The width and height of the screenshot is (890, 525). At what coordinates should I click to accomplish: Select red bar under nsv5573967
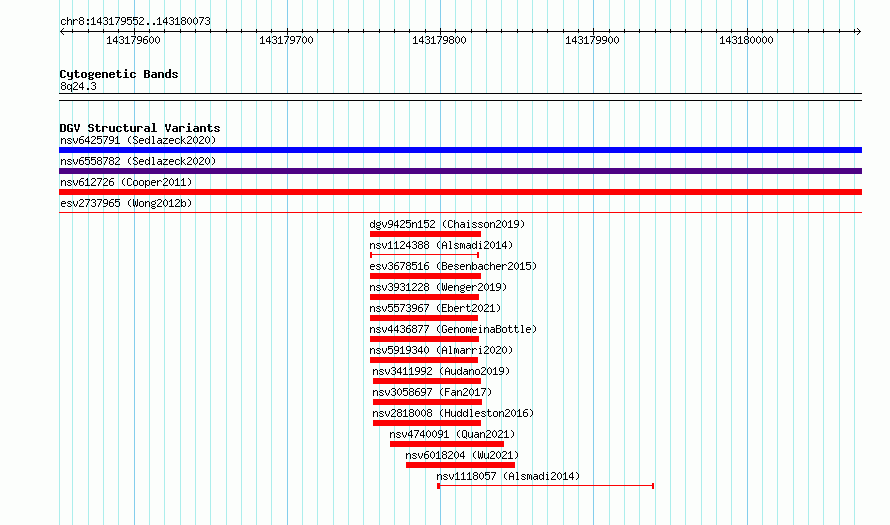click(x=423, y=318)
